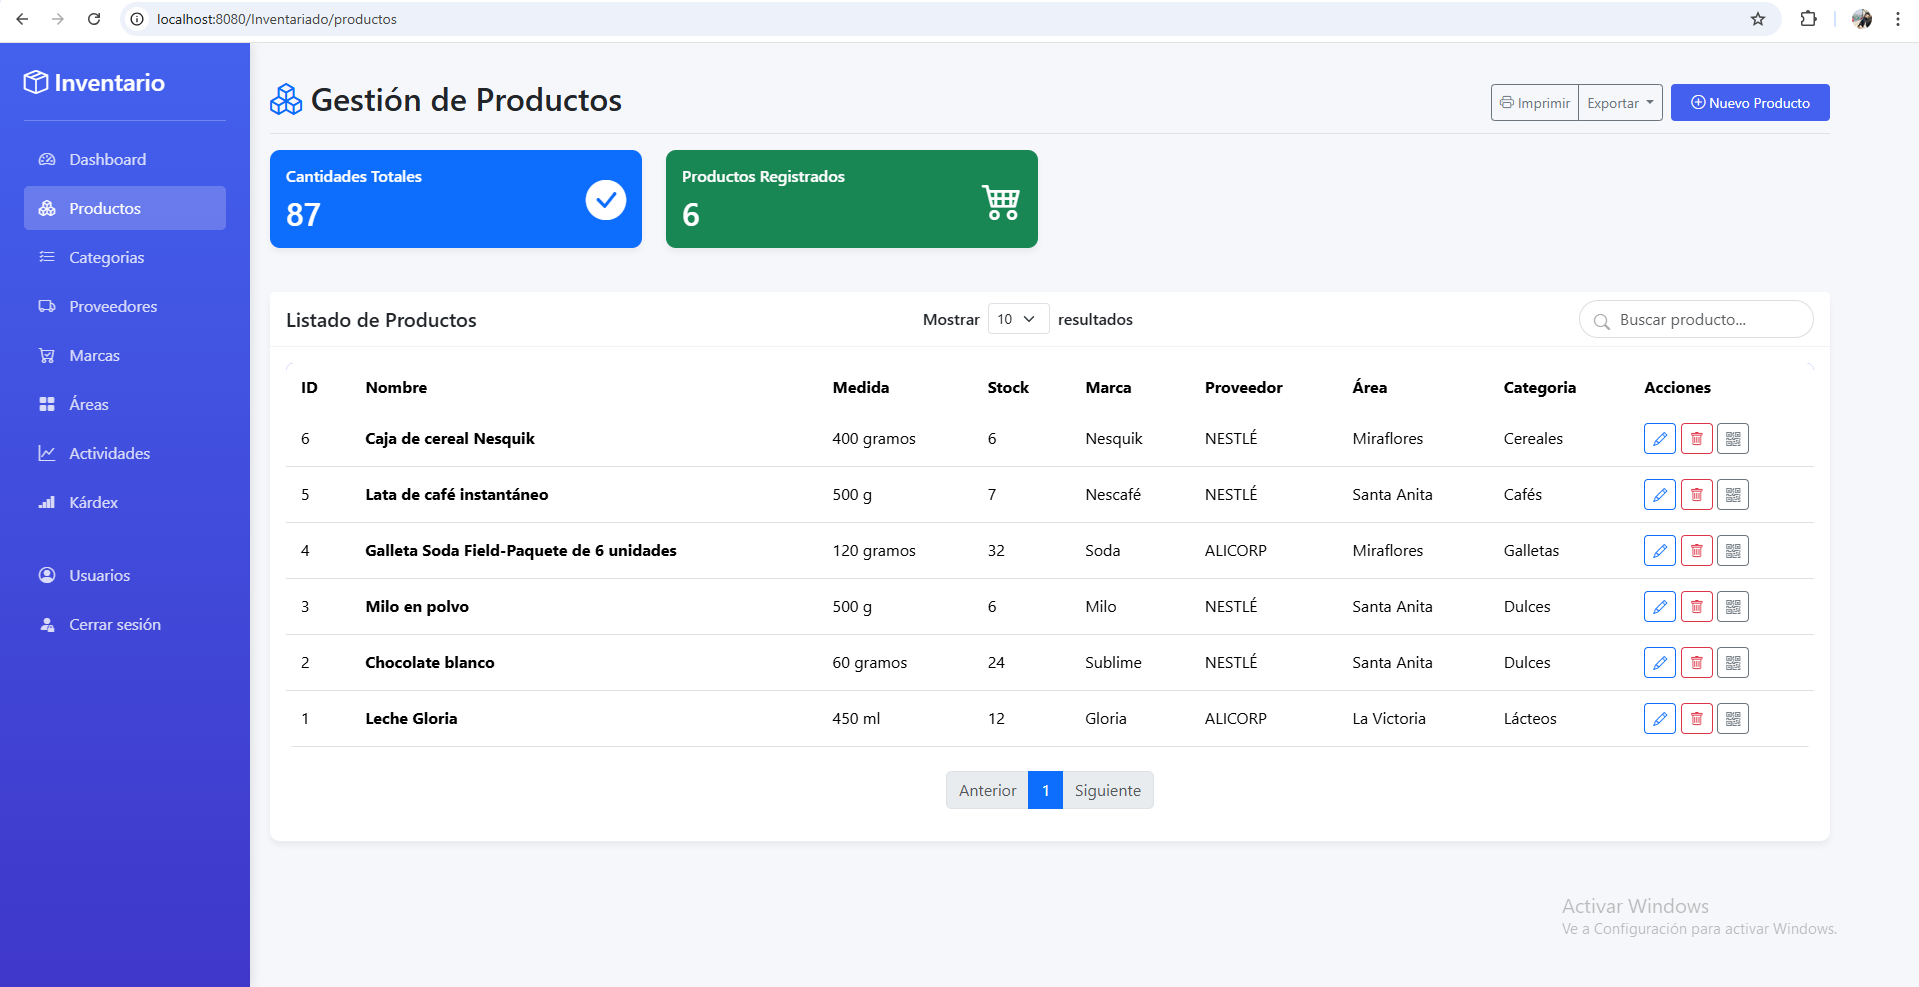
Task: Open Usuarios in the sidebar
Action: tap(125, 576)
